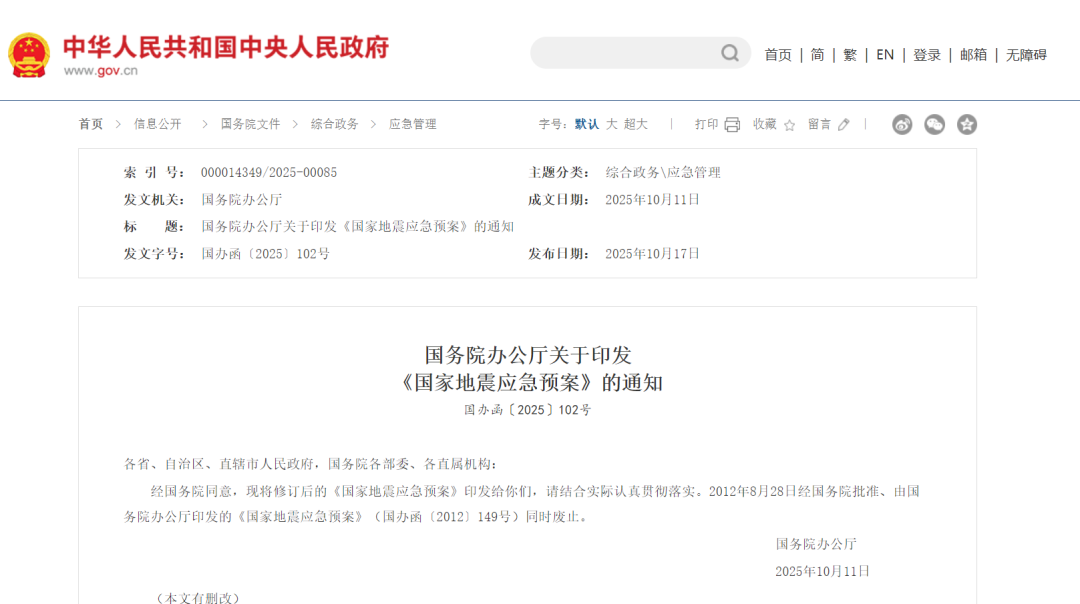Viewport: 1080px width, 604px height.
Task: Switch to traditional Chinese with 繁
Action: 849,55
